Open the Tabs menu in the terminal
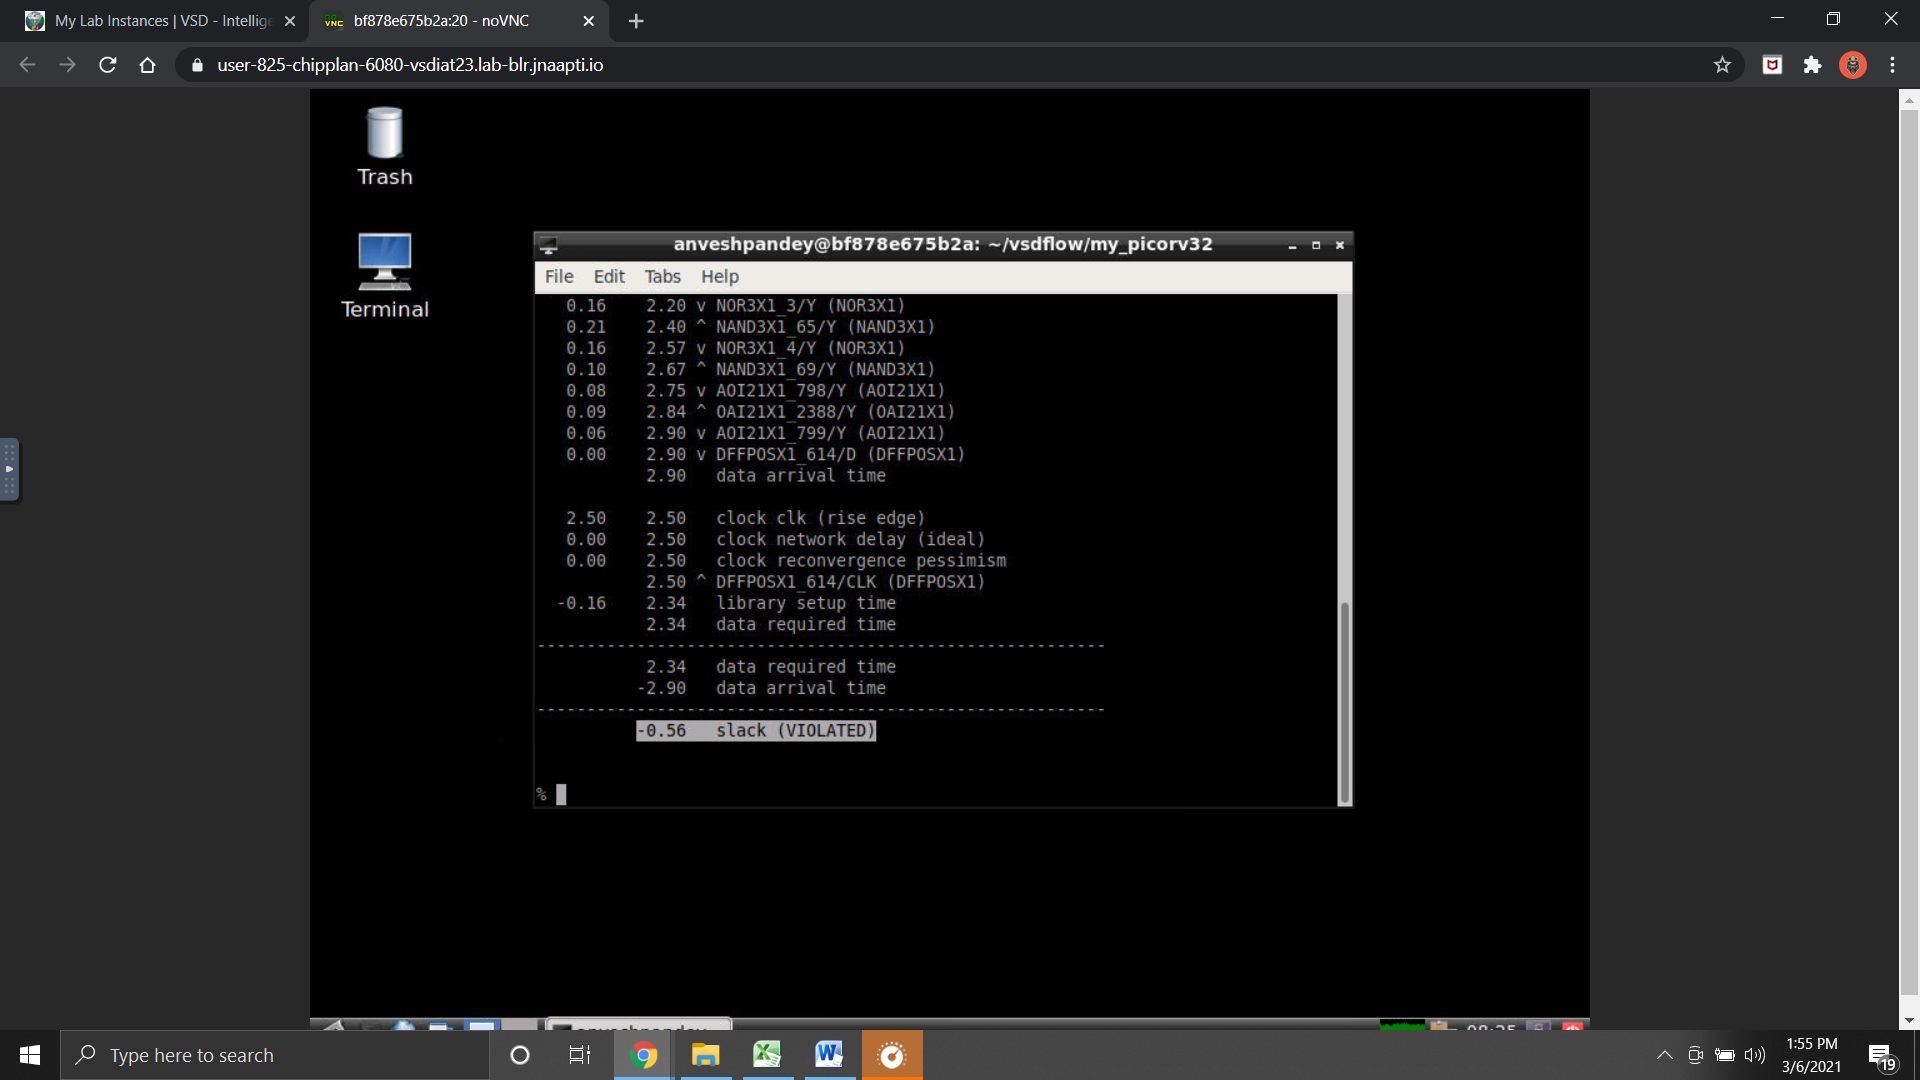The image size is (1920, 1080). [x=662, y=277]
